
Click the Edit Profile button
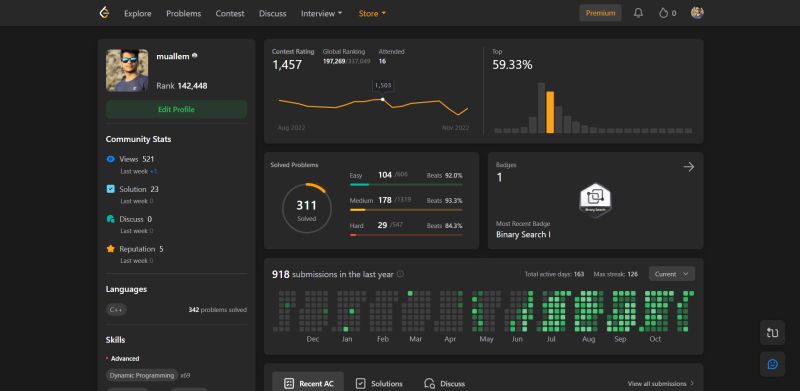[177, 109]
